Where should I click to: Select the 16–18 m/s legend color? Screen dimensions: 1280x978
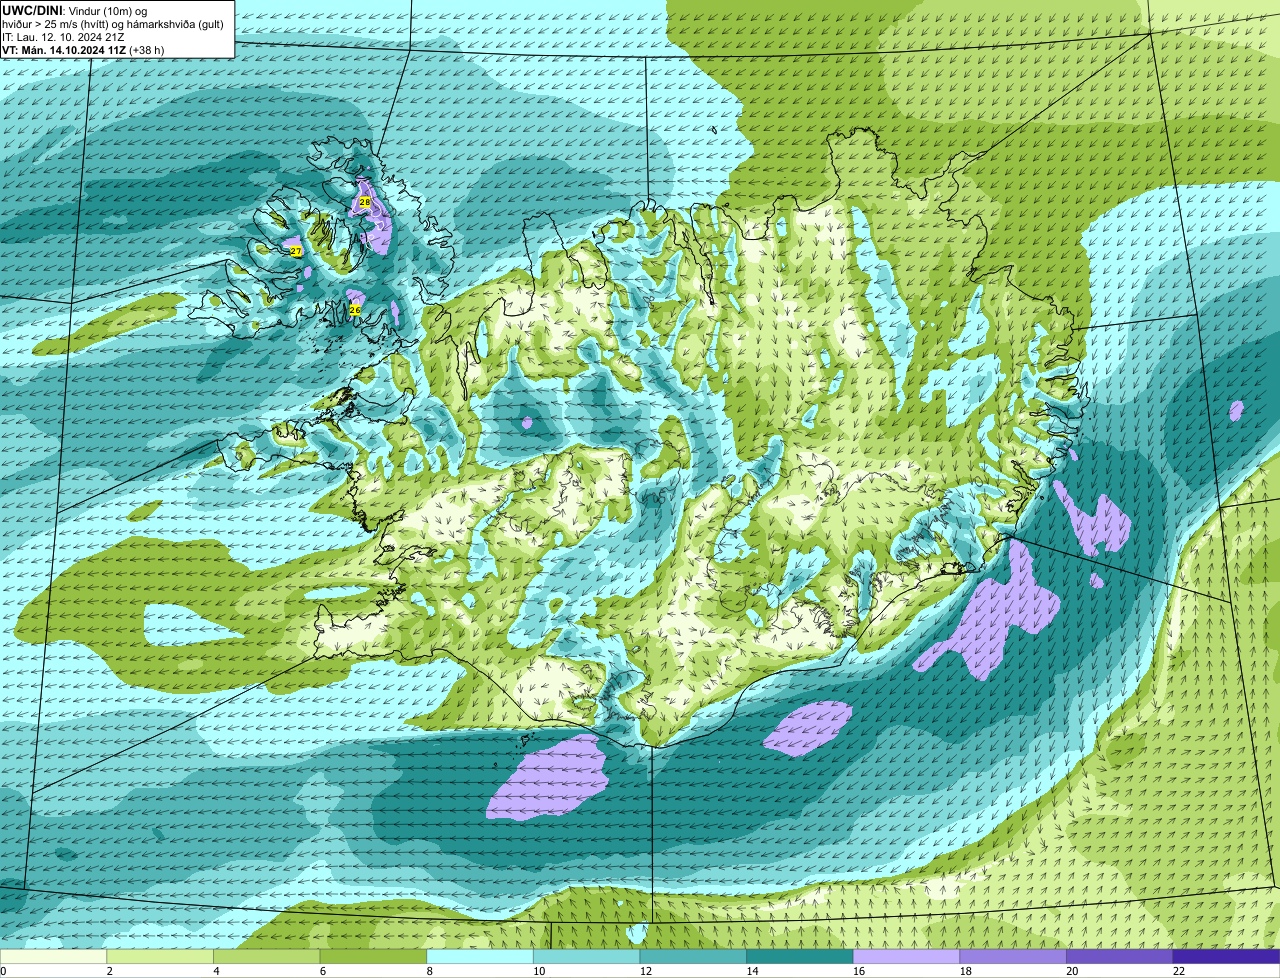coord(906,956)
